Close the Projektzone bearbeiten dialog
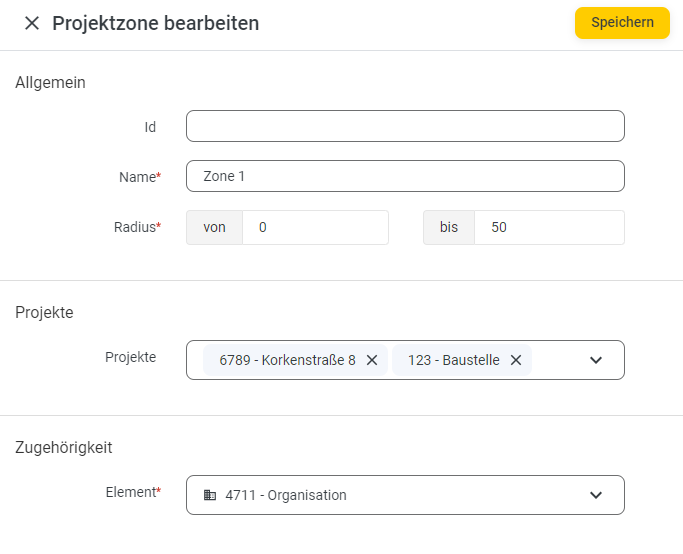The height and width of the screenshot is (554, 683). pyautogui.click(x=32, y=23)
